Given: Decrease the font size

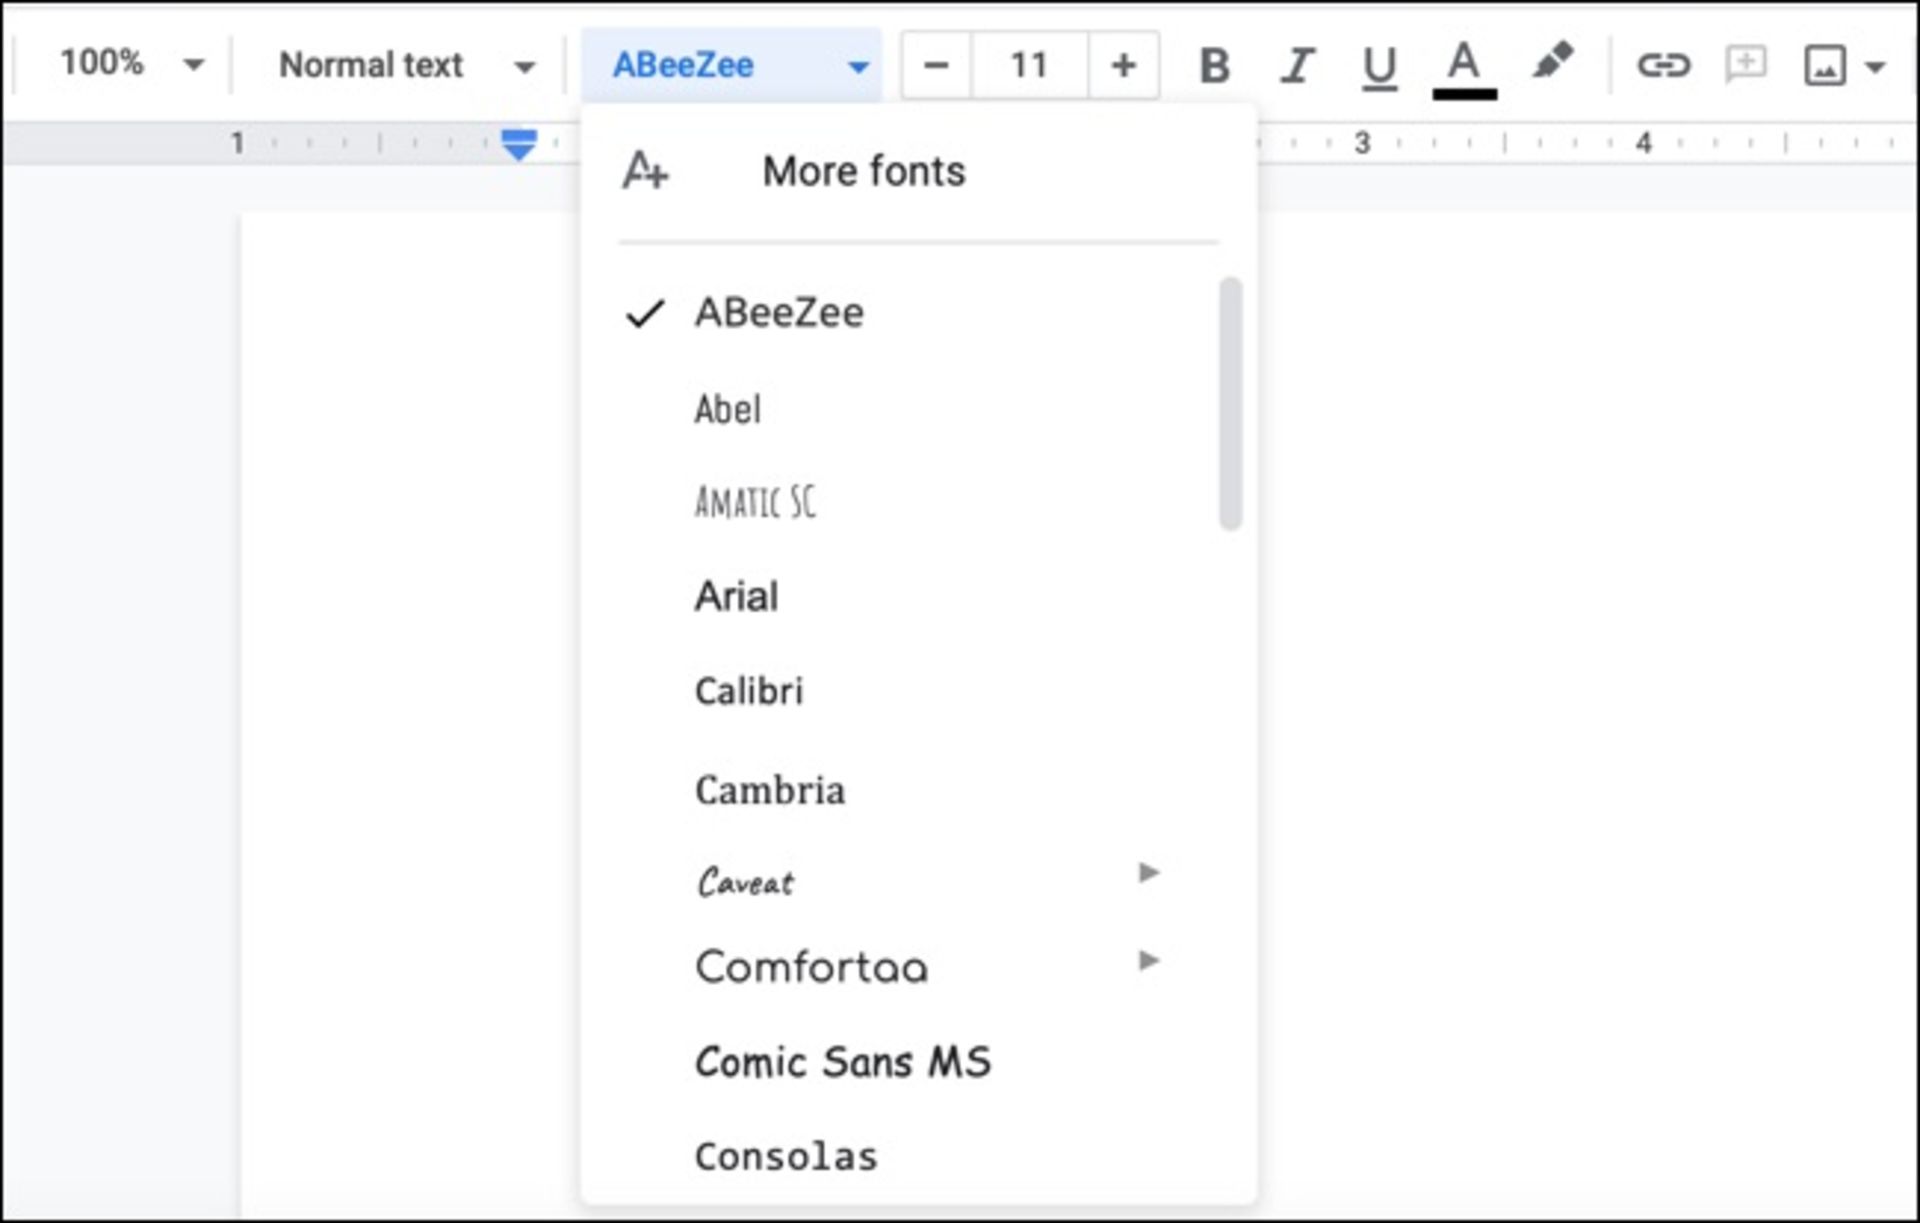Looking at the screenshot, I should (935, 66).
